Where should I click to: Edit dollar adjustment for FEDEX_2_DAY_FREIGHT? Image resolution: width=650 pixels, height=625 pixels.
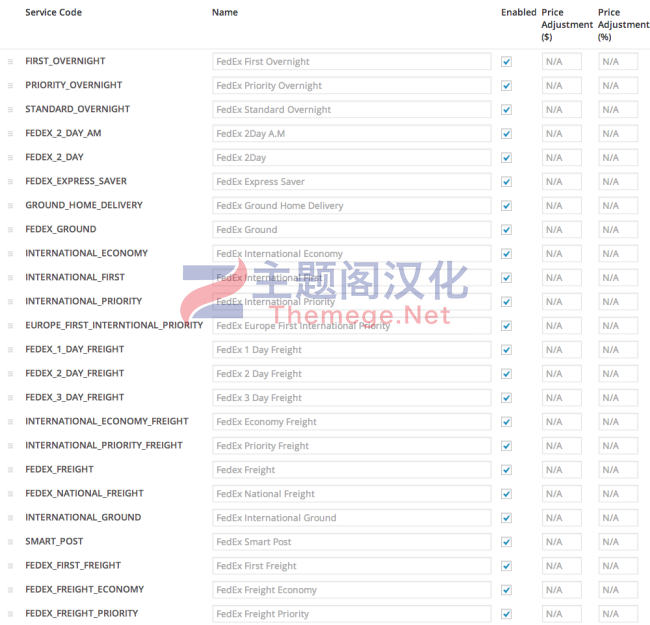tap(562, 374)
